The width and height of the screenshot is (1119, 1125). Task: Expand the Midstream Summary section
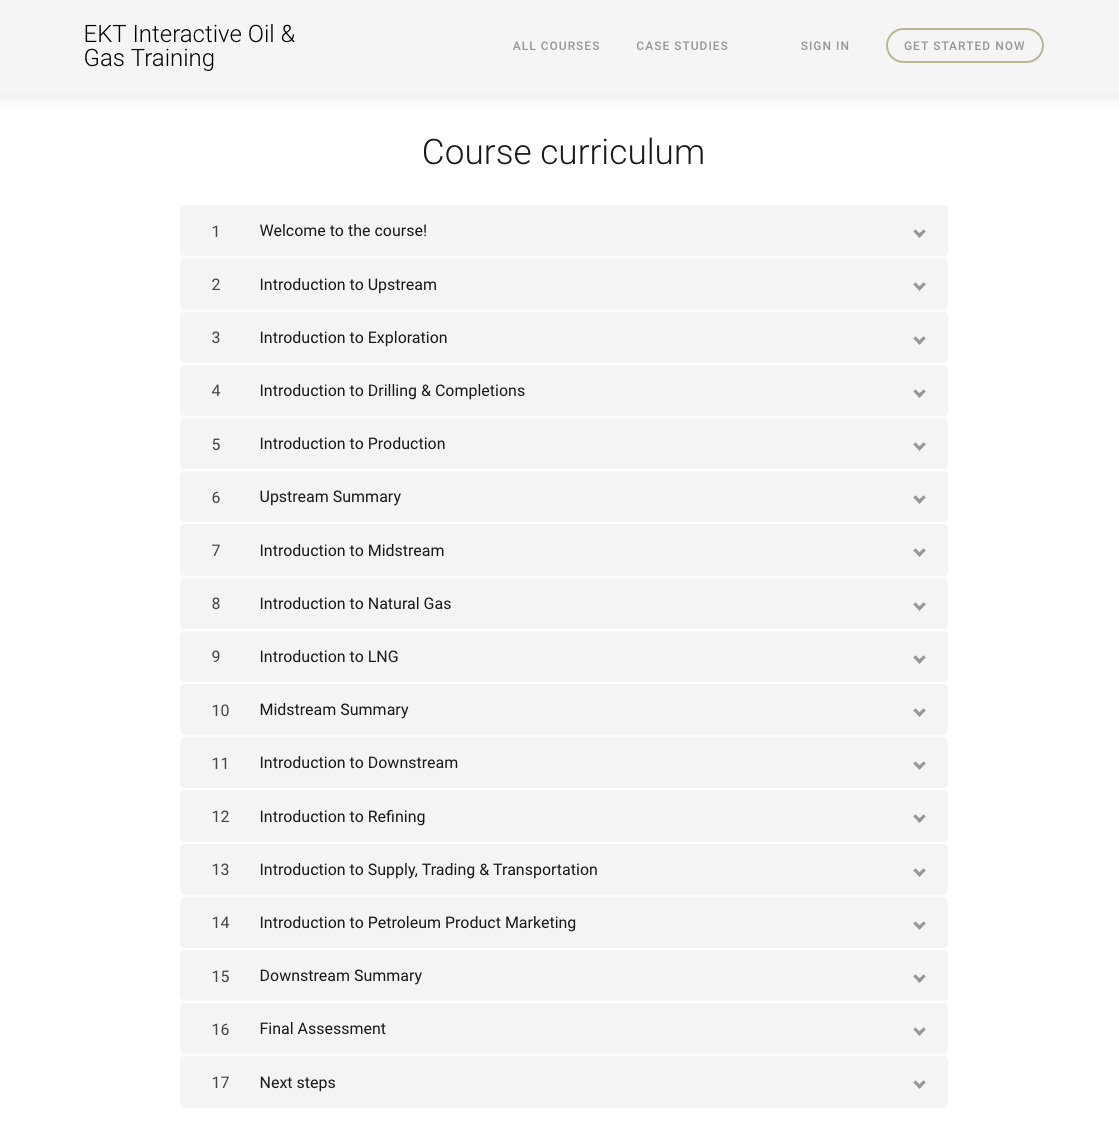click(x=919, y=712)
